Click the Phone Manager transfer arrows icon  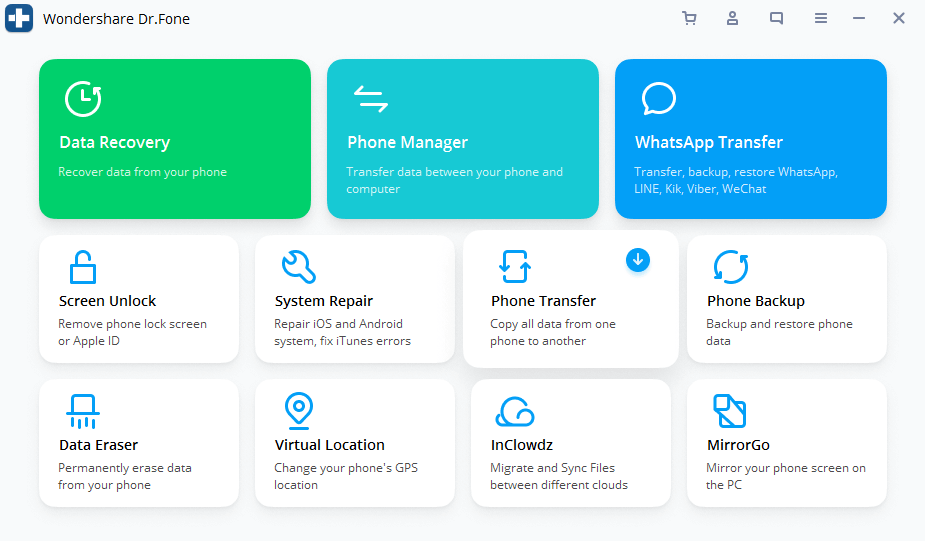pos(370,99)
